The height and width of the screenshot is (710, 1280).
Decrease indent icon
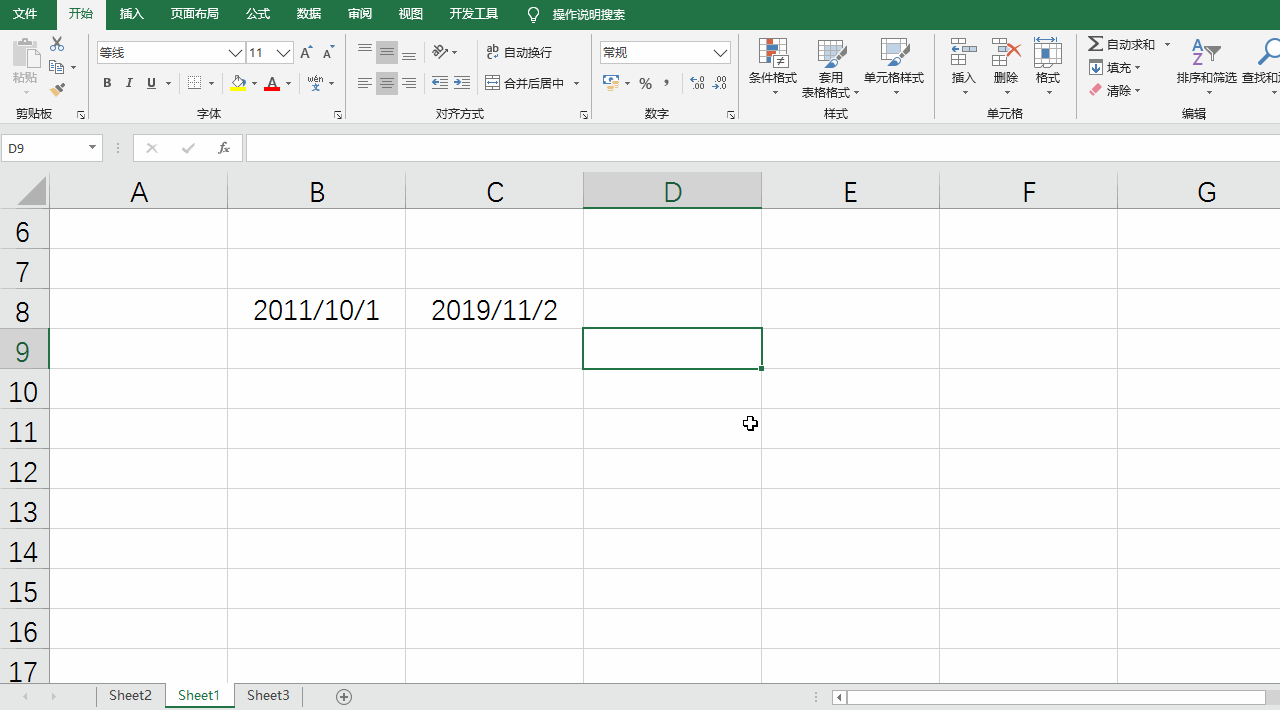[x=440, y=84]
